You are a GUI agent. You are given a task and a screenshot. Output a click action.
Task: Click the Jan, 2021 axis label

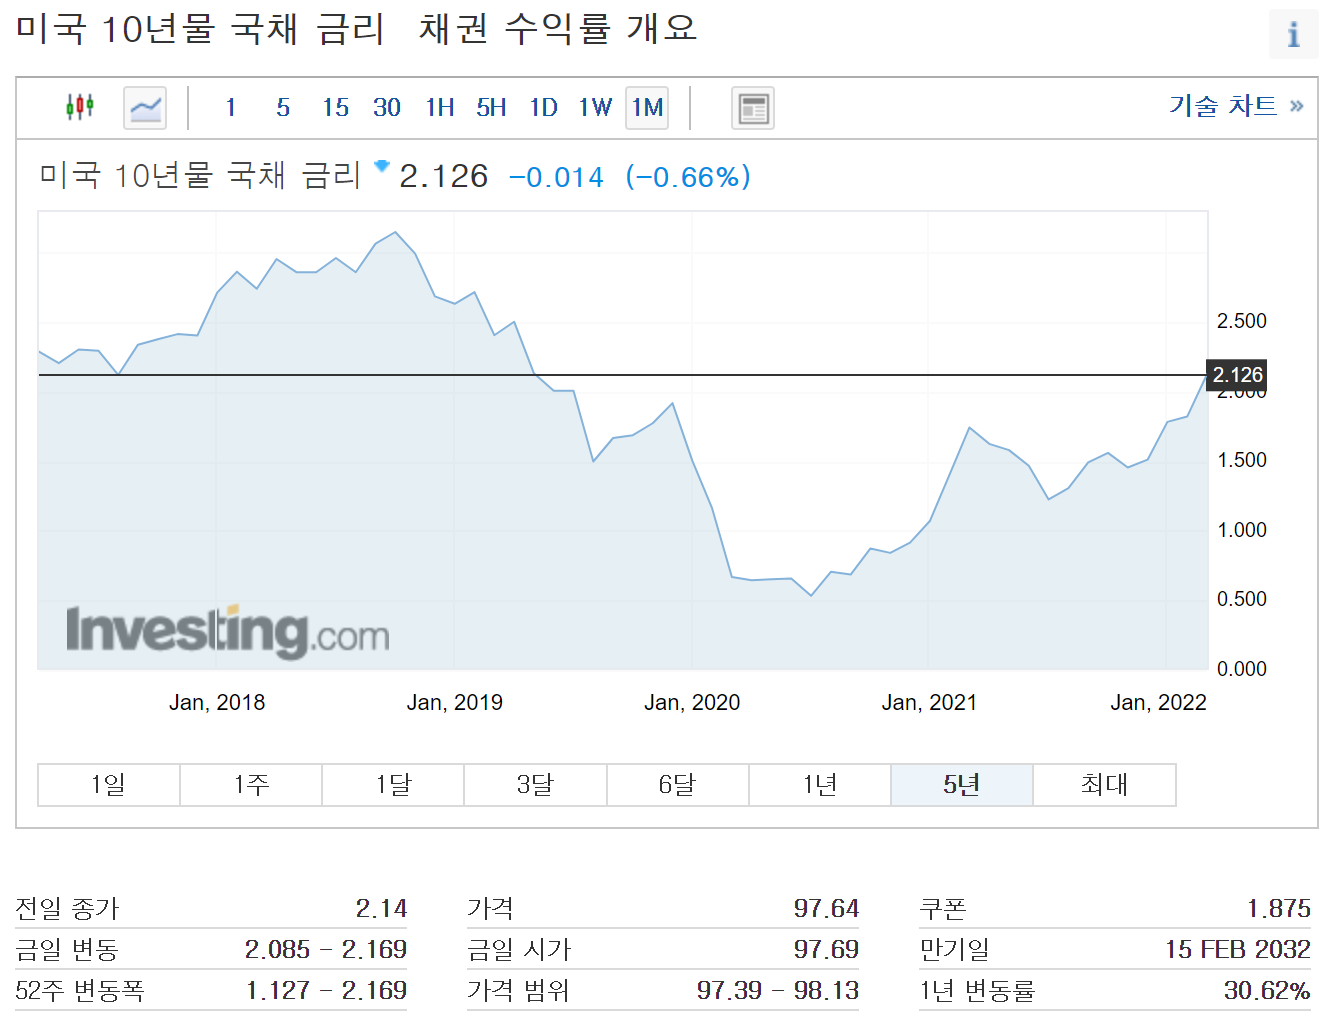coord(929,703)
